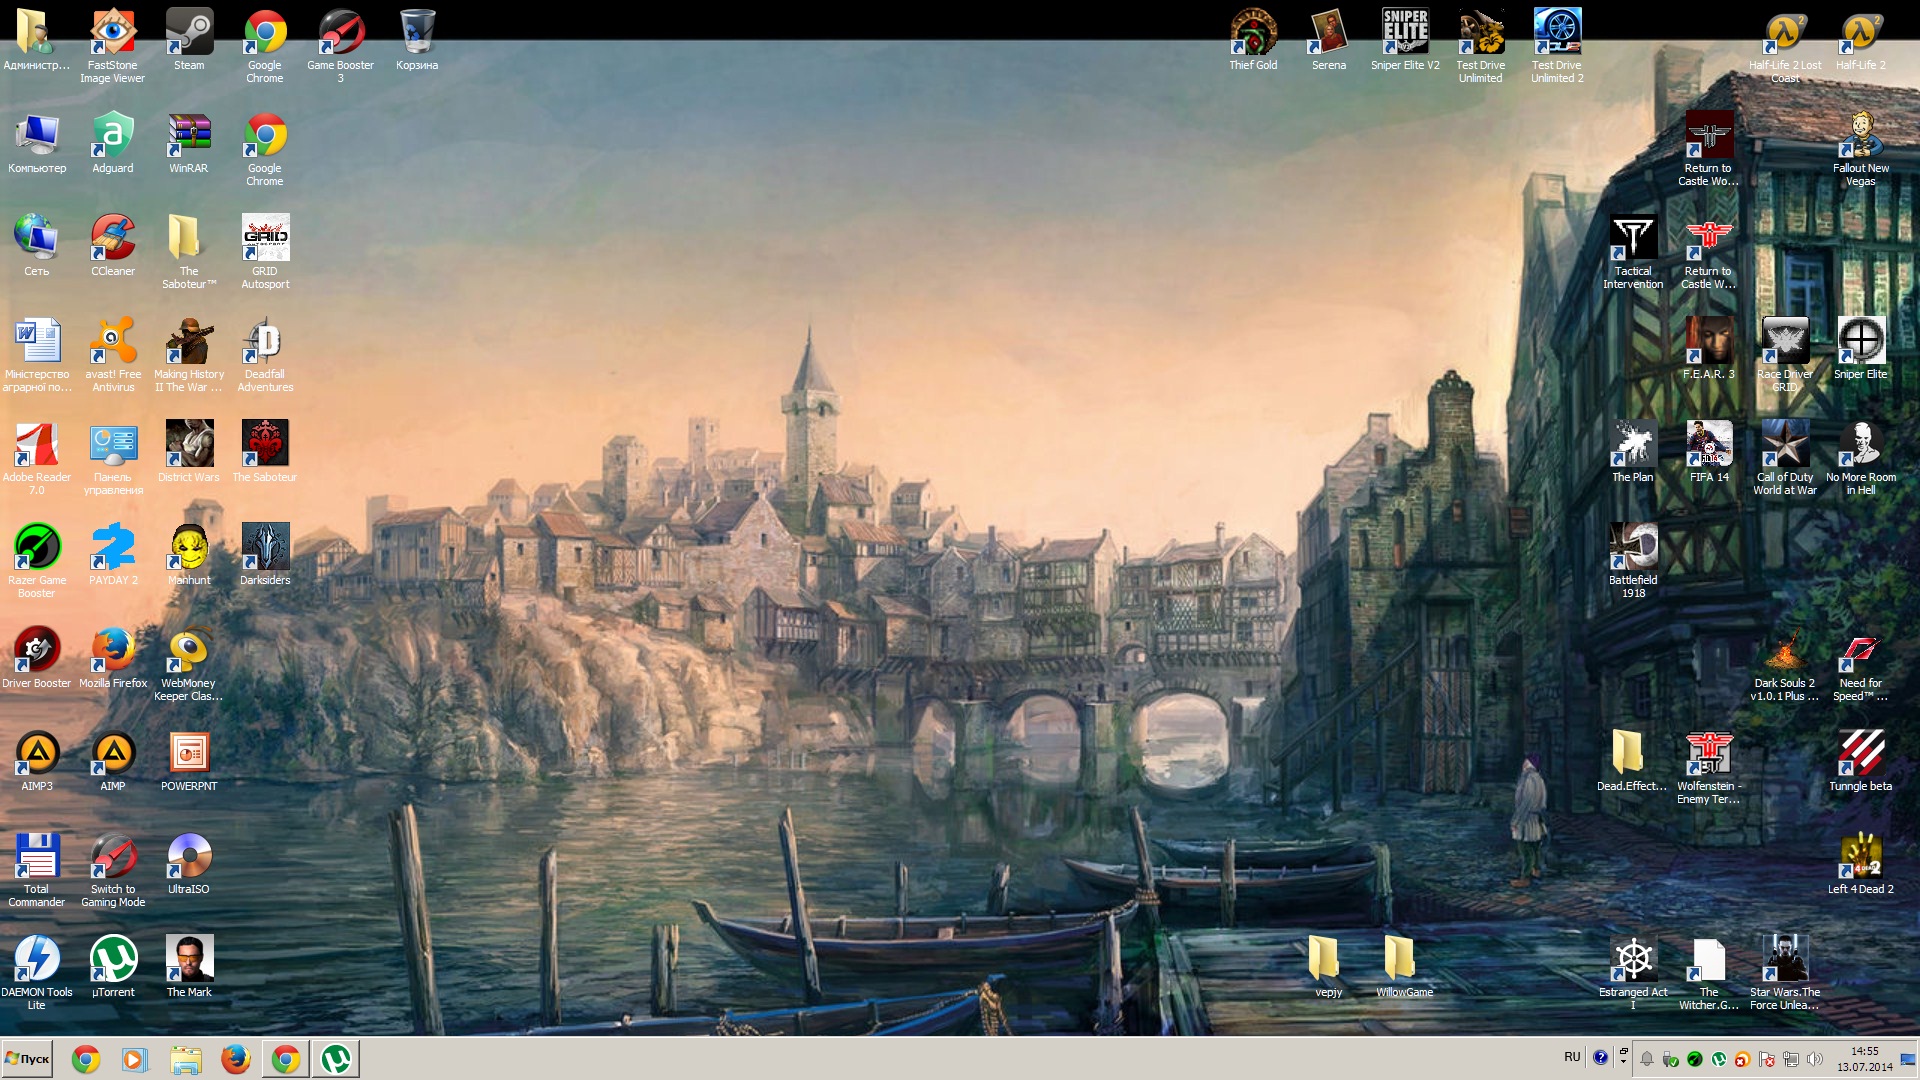Switch to running µTorrent taskbar button
The image size is (1920, 1080).
pos(335,1058)
